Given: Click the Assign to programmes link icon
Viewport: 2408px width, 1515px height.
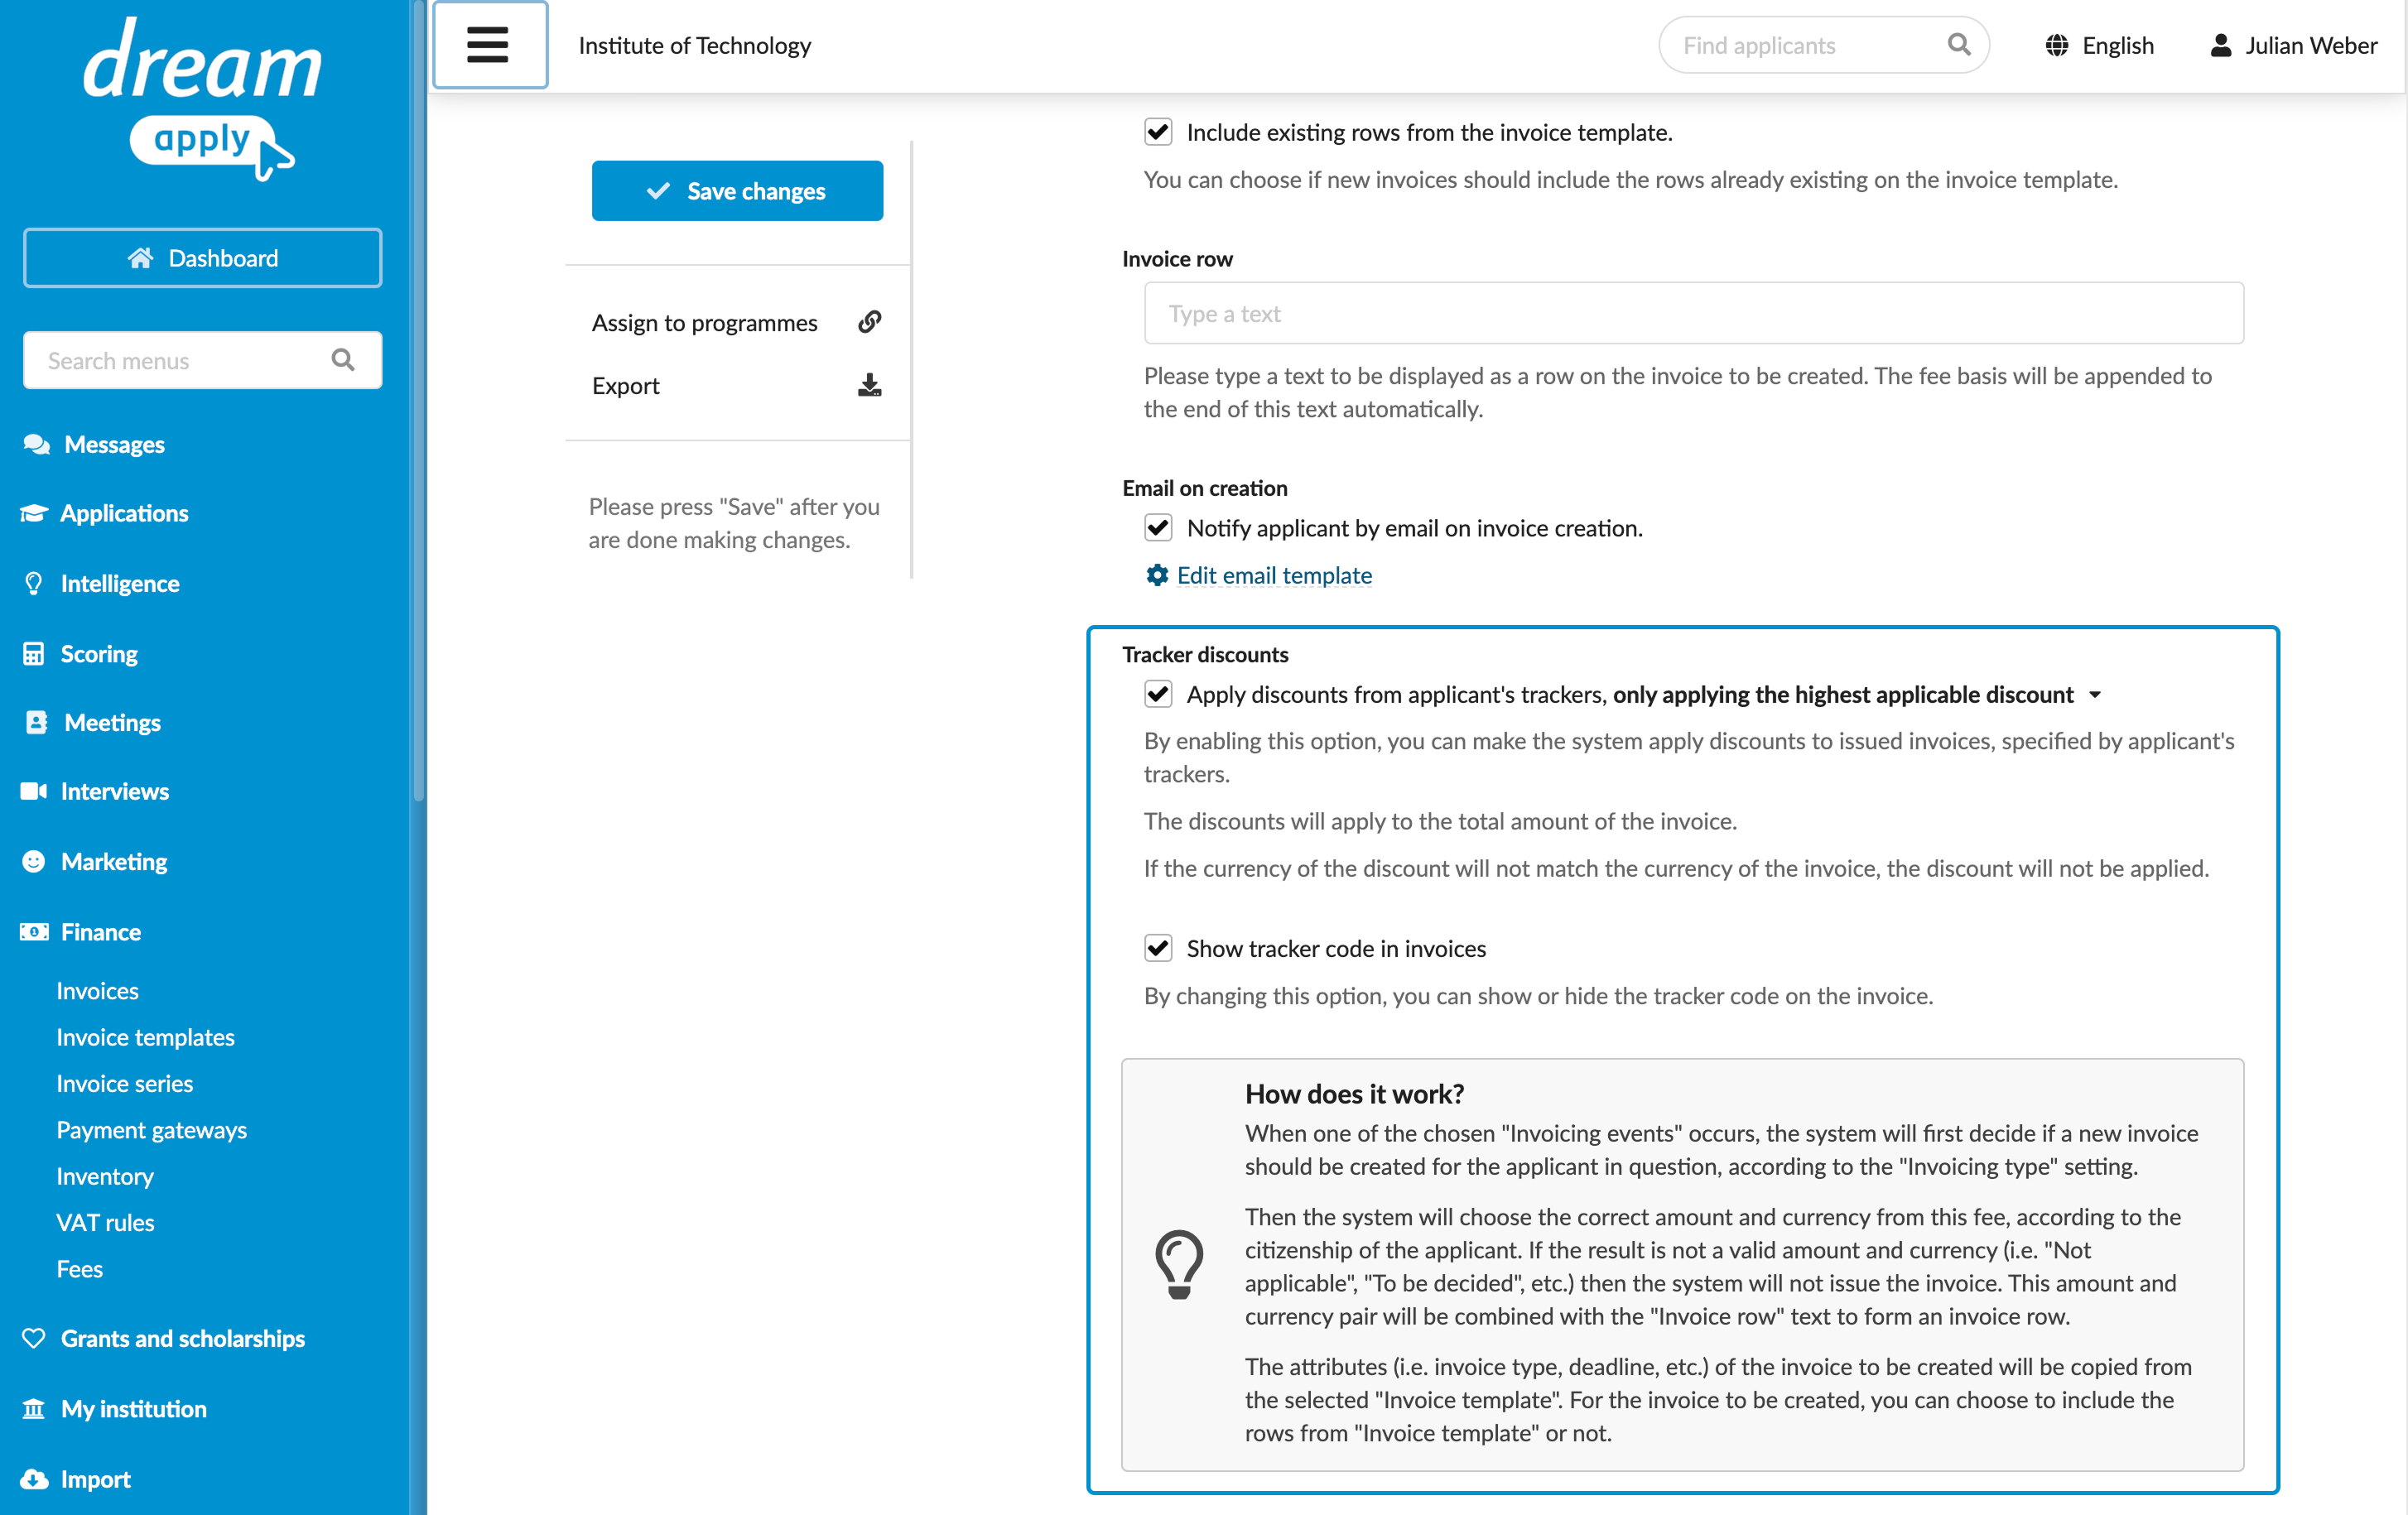Looking at the screenshot, I should (x=869, y=322).
